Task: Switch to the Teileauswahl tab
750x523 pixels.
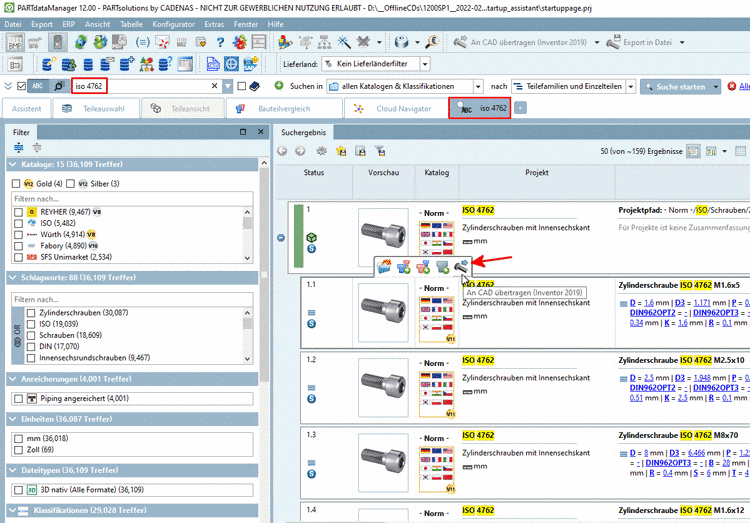Action: click(x=96, y=109)
